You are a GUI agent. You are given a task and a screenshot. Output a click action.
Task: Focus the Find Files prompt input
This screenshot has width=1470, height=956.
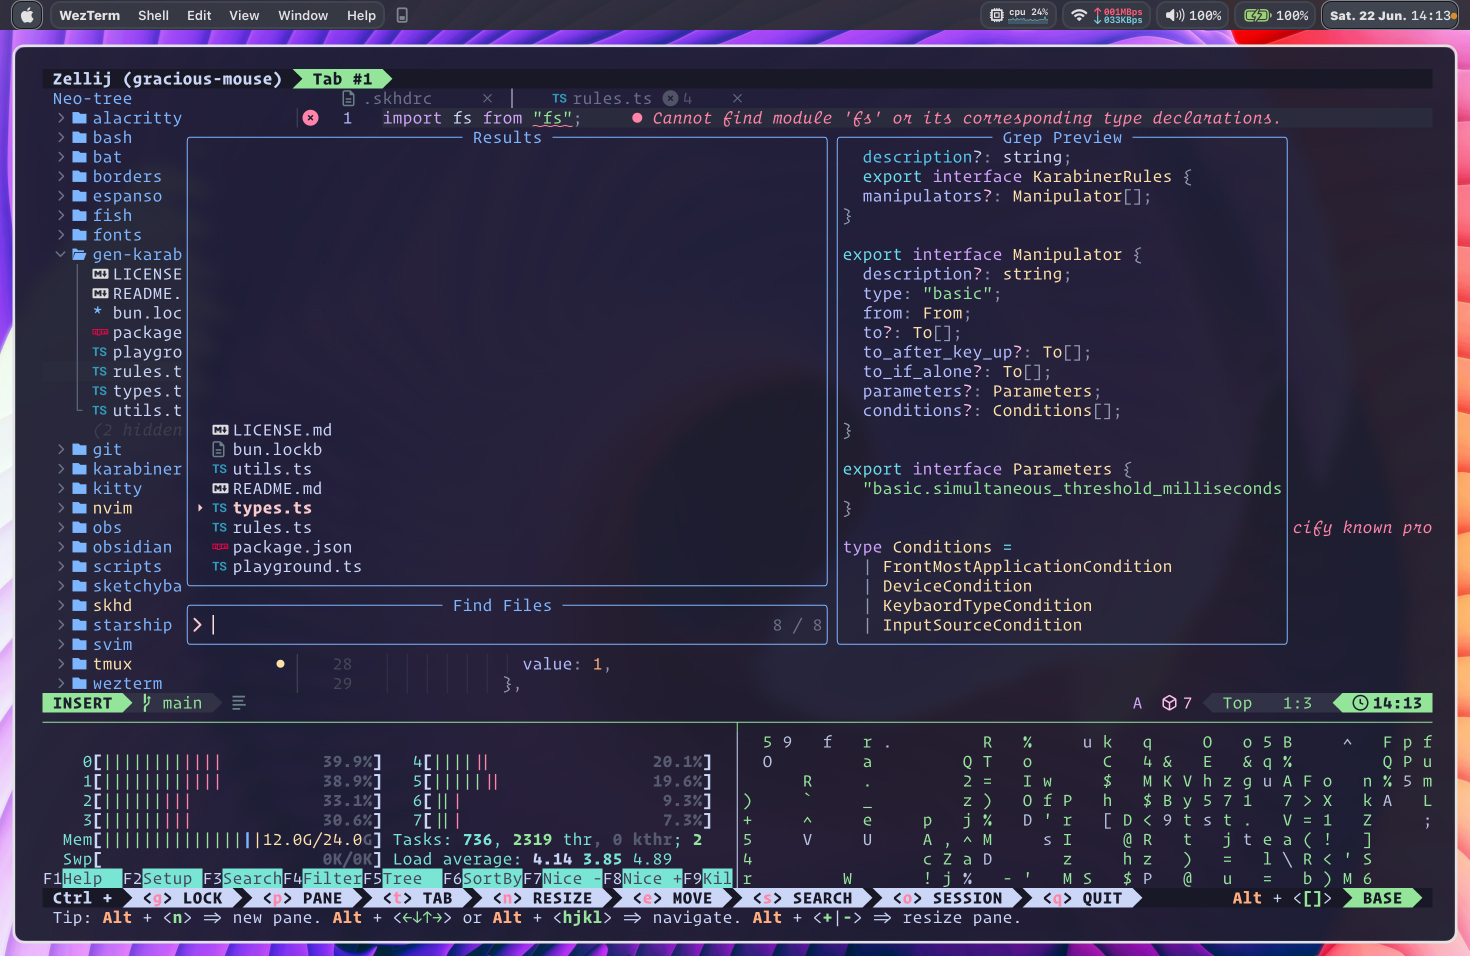click(x=507, y=625)
